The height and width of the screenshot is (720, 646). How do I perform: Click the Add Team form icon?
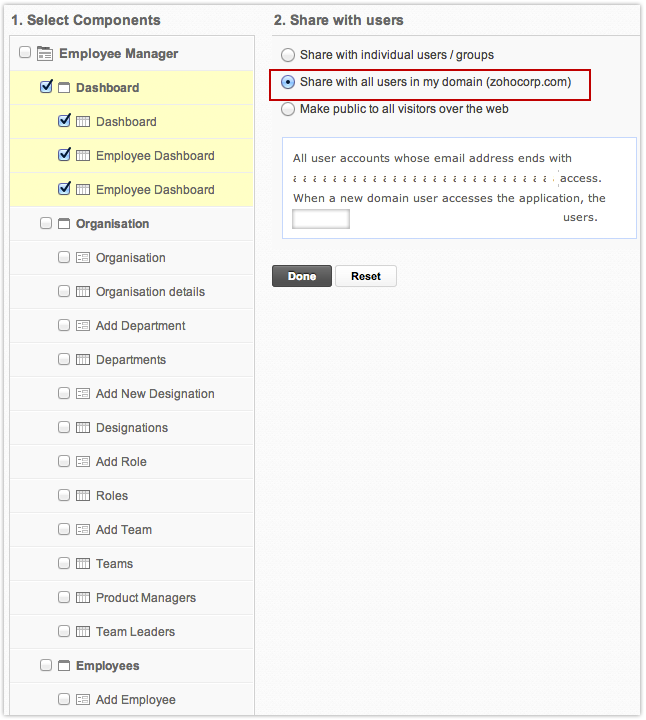83,529
